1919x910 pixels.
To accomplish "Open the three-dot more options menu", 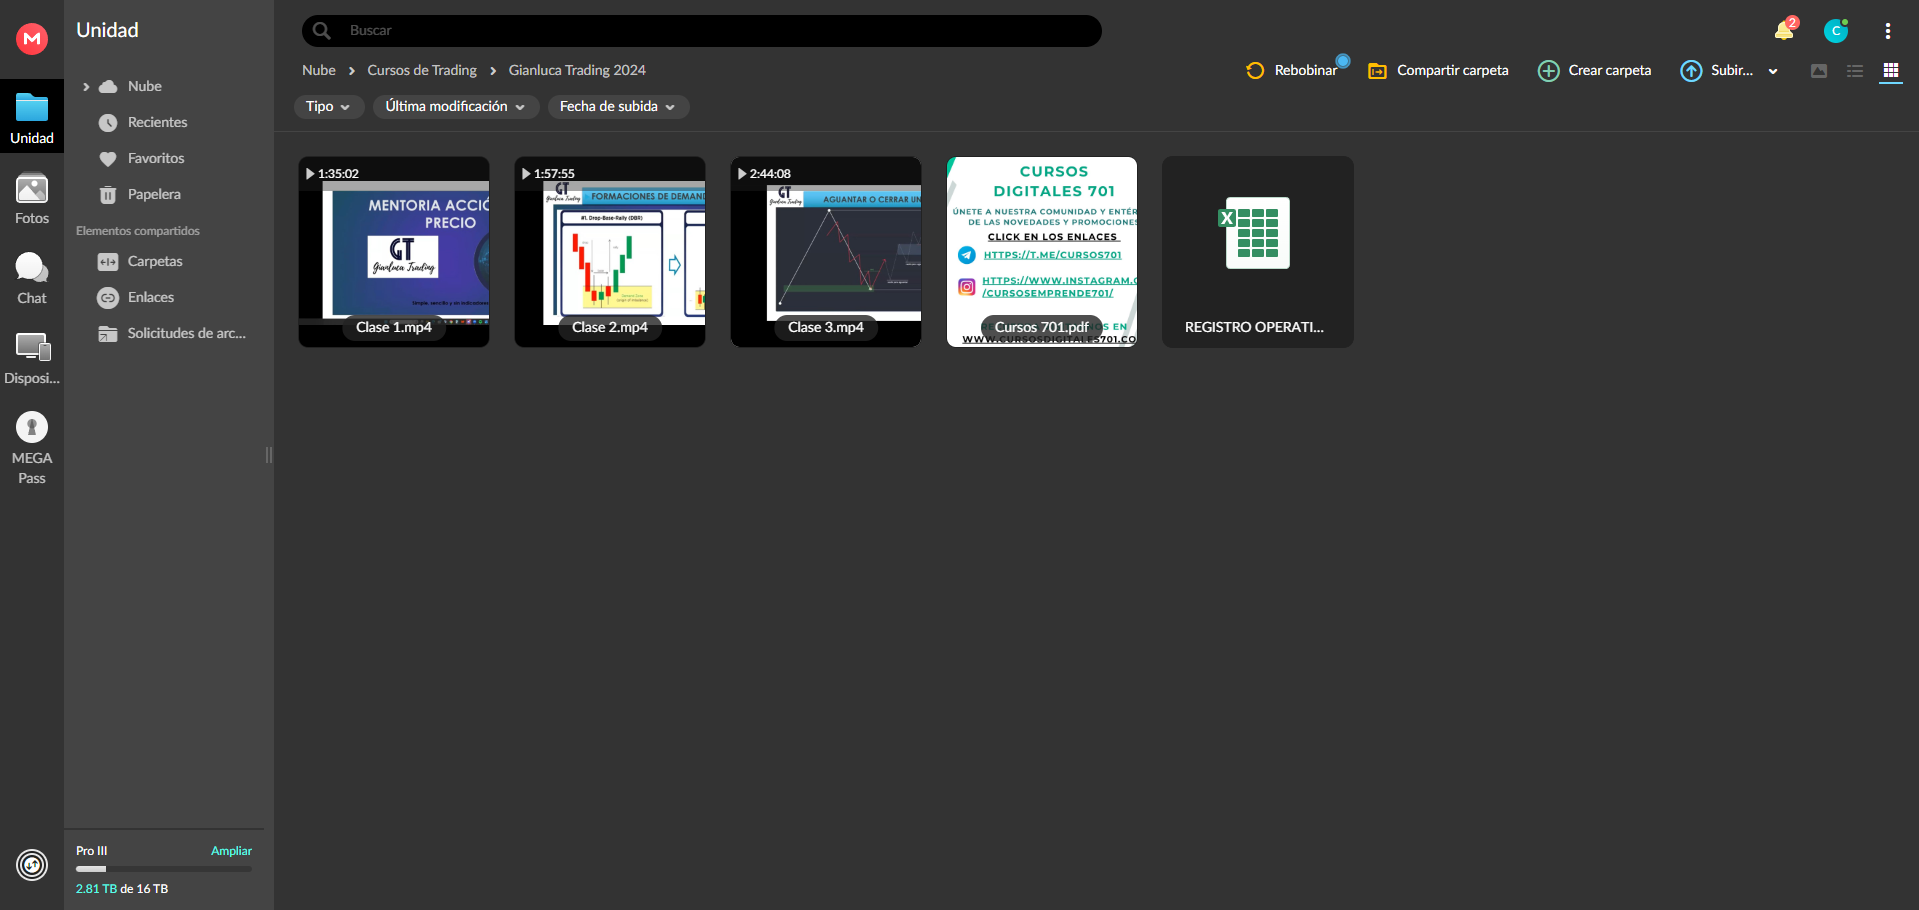I will (x=1887, y=31).
